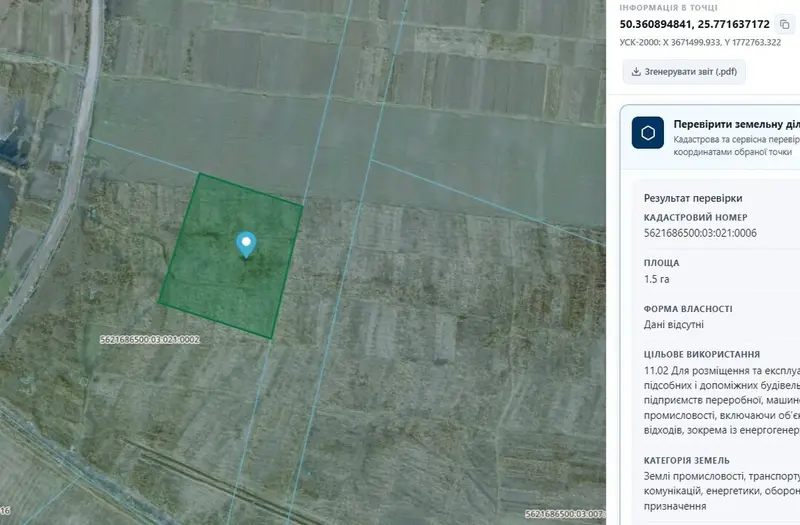Click map label 5621686500:03:021:0002

pyautogui.click(x=149, y=339)
